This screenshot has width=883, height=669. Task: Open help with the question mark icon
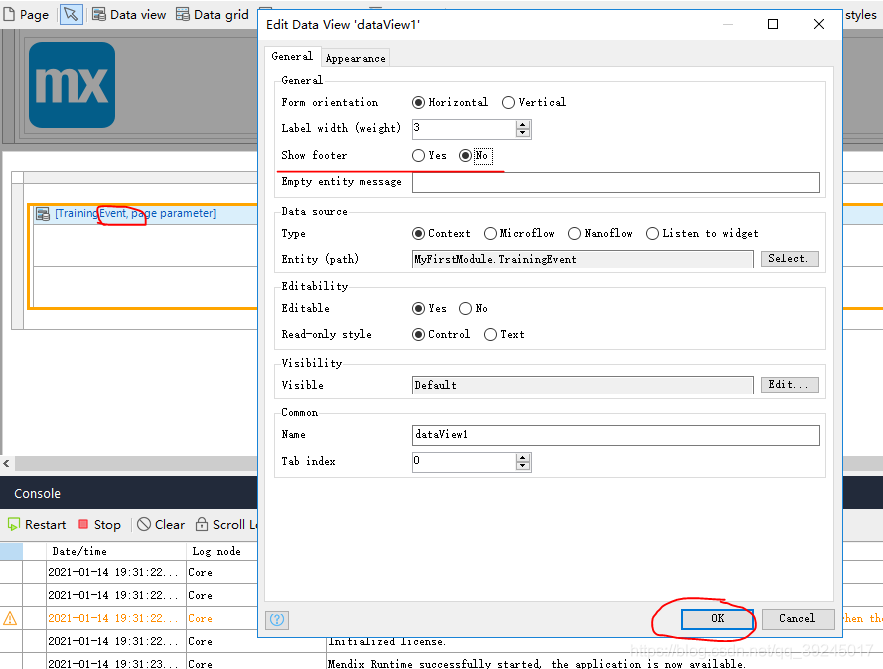[x=277, y=620]
